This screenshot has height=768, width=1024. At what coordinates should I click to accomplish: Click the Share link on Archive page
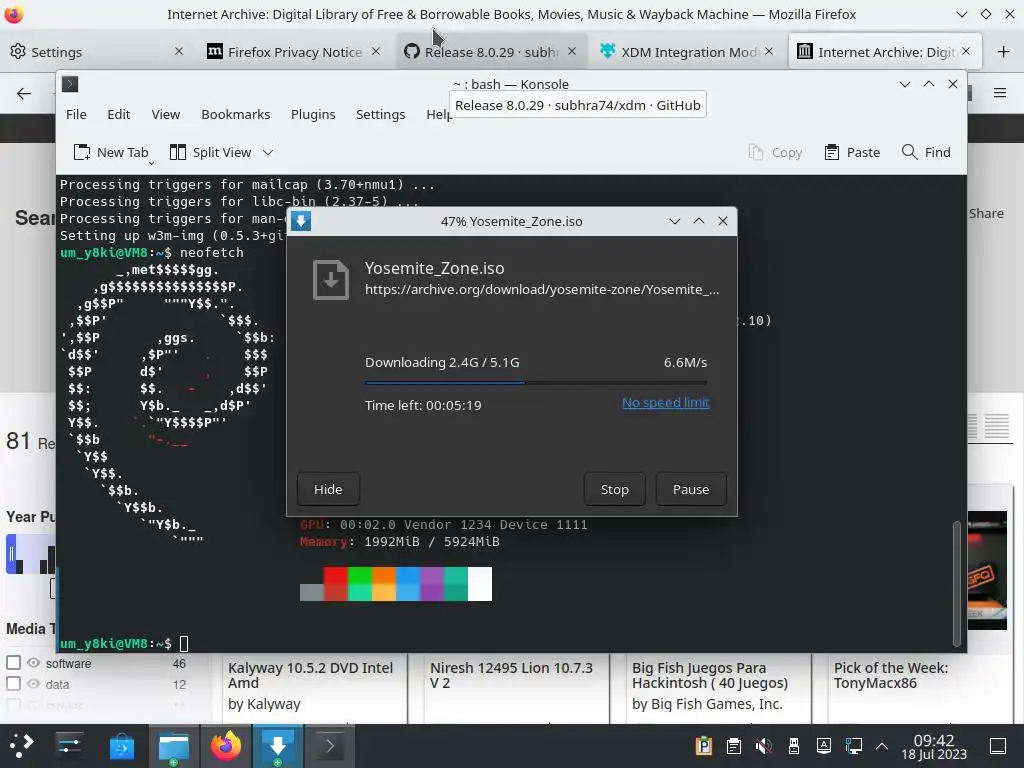click(x=986, y=214)
